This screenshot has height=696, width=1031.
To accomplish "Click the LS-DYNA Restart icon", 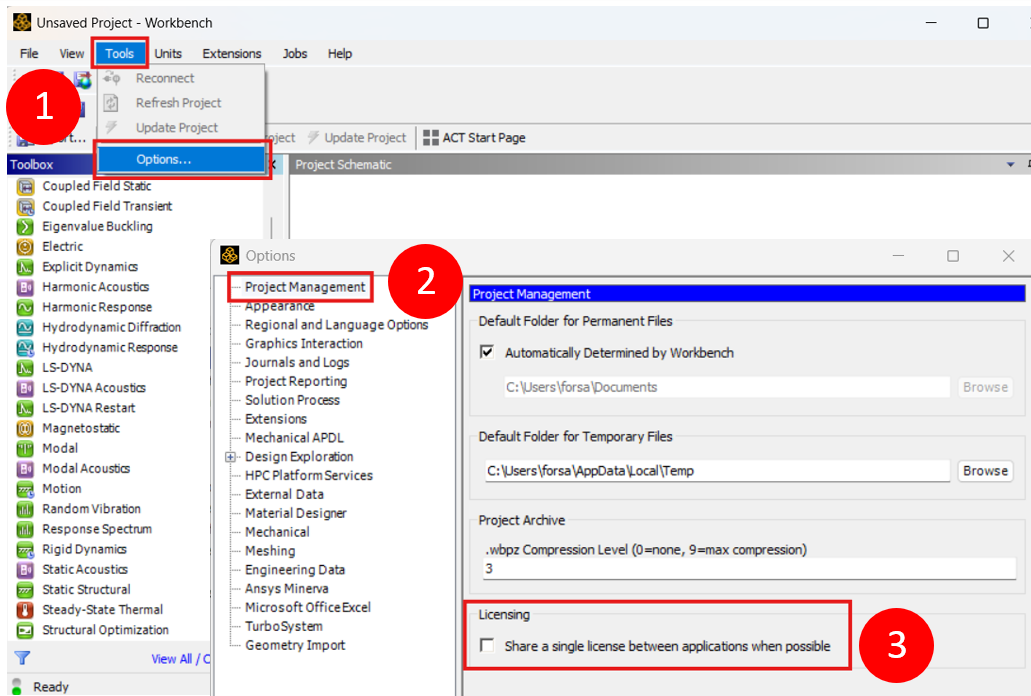I will coord(25,408).
